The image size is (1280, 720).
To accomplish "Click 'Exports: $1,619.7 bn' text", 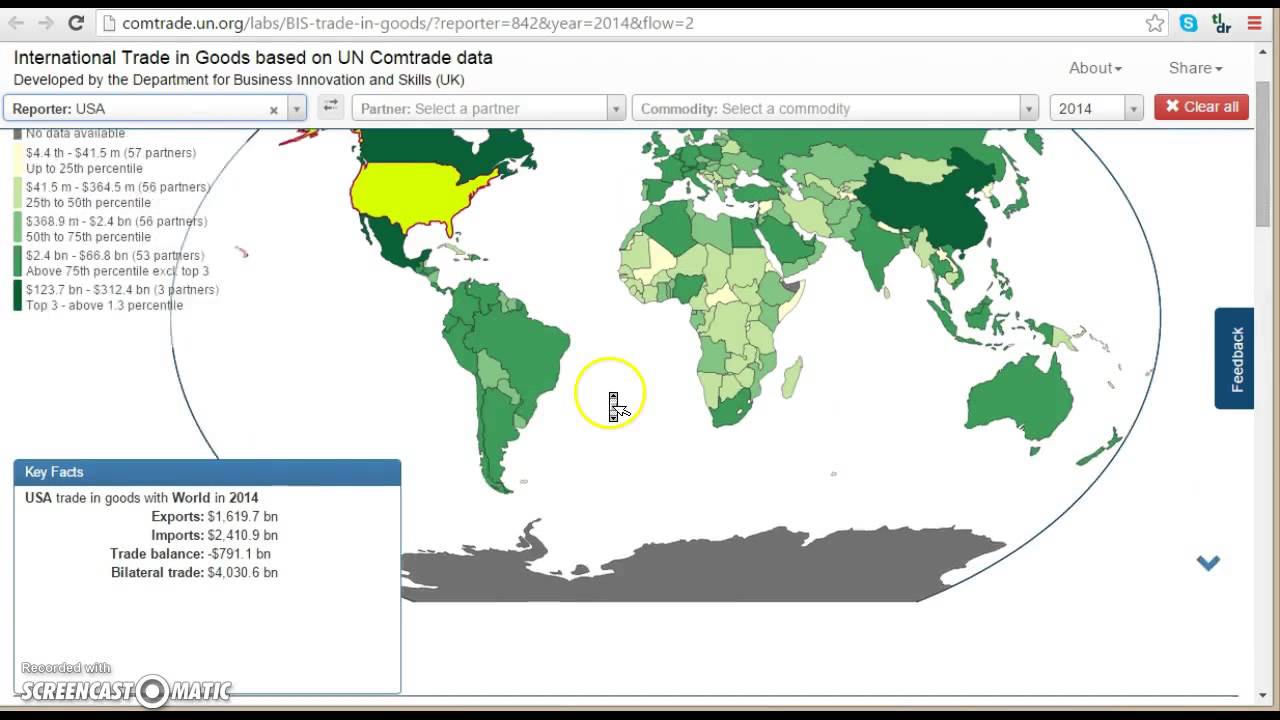I will tap(215, 517).
